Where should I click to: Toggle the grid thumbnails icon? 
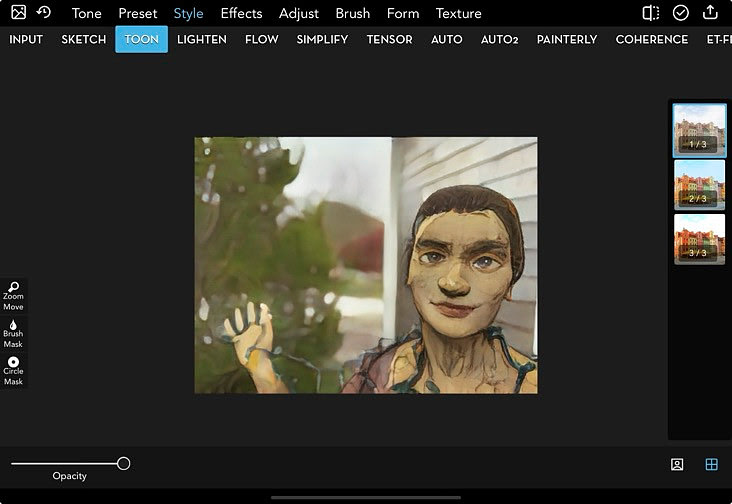click(711, 464)
